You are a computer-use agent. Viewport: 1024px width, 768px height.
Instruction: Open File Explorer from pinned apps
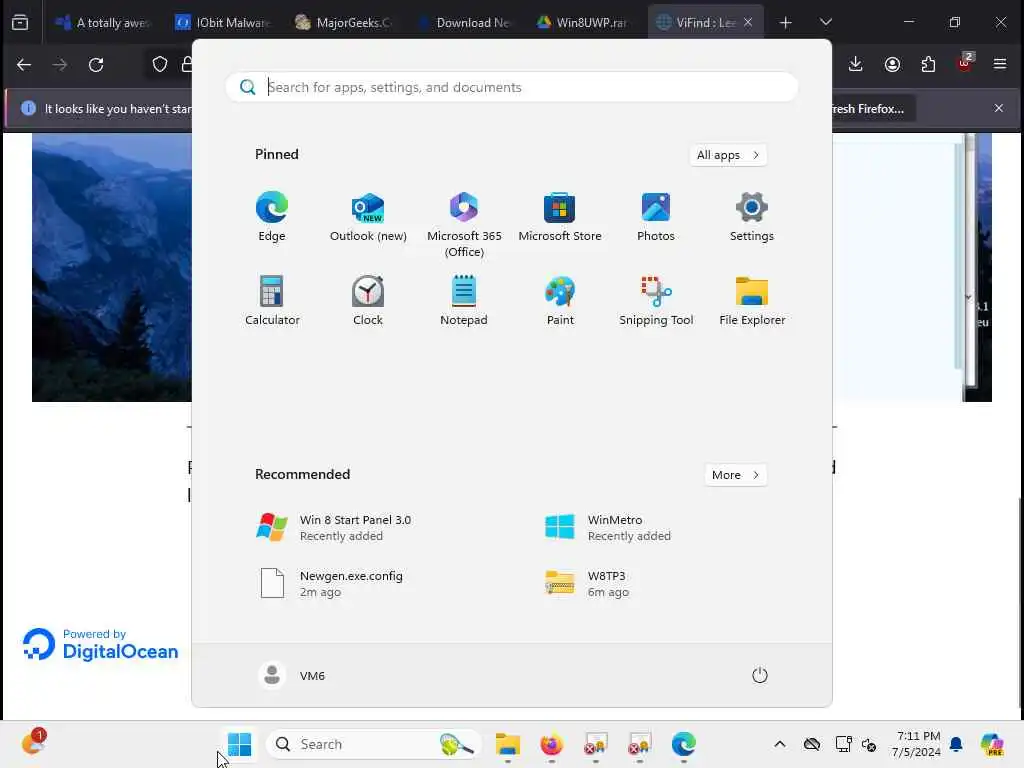(752, 301)
